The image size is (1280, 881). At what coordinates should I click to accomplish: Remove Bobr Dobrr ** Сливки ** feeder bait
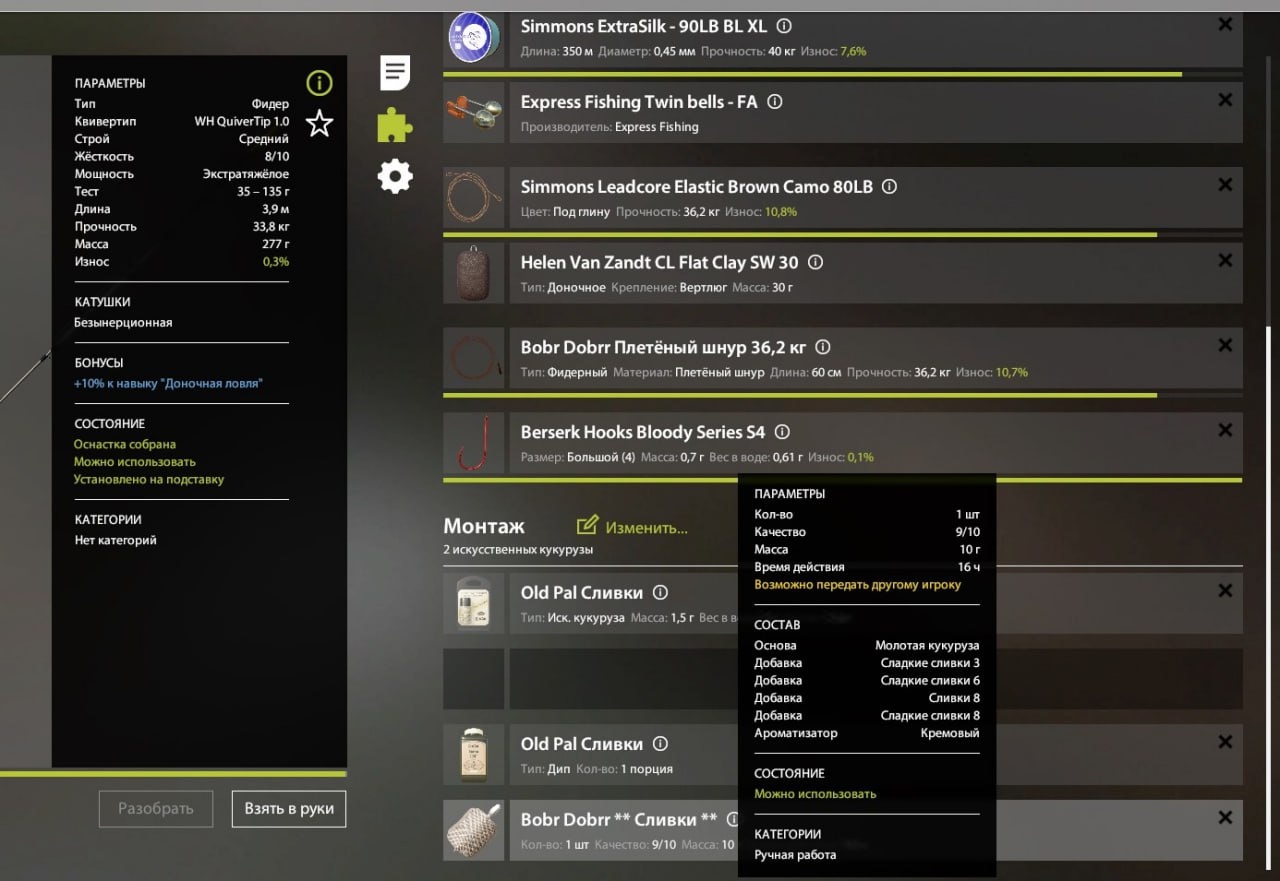pos(1225,818)
